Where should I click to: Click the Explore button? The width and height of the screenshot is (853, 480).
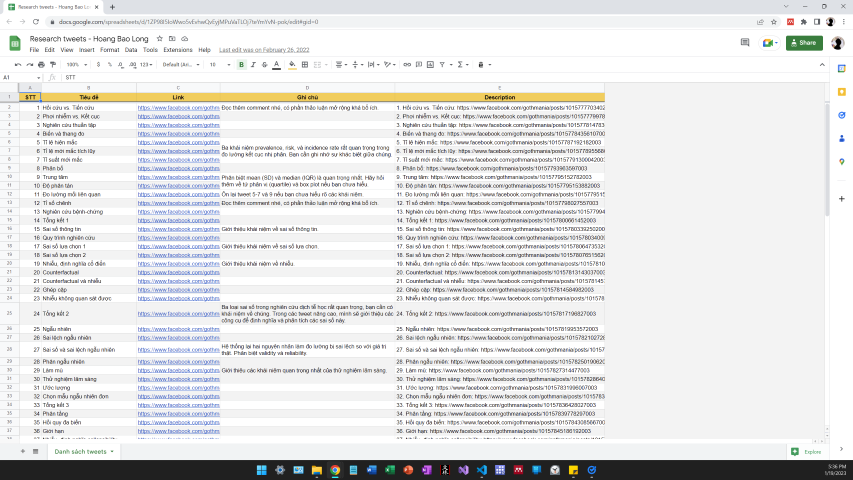807,452
